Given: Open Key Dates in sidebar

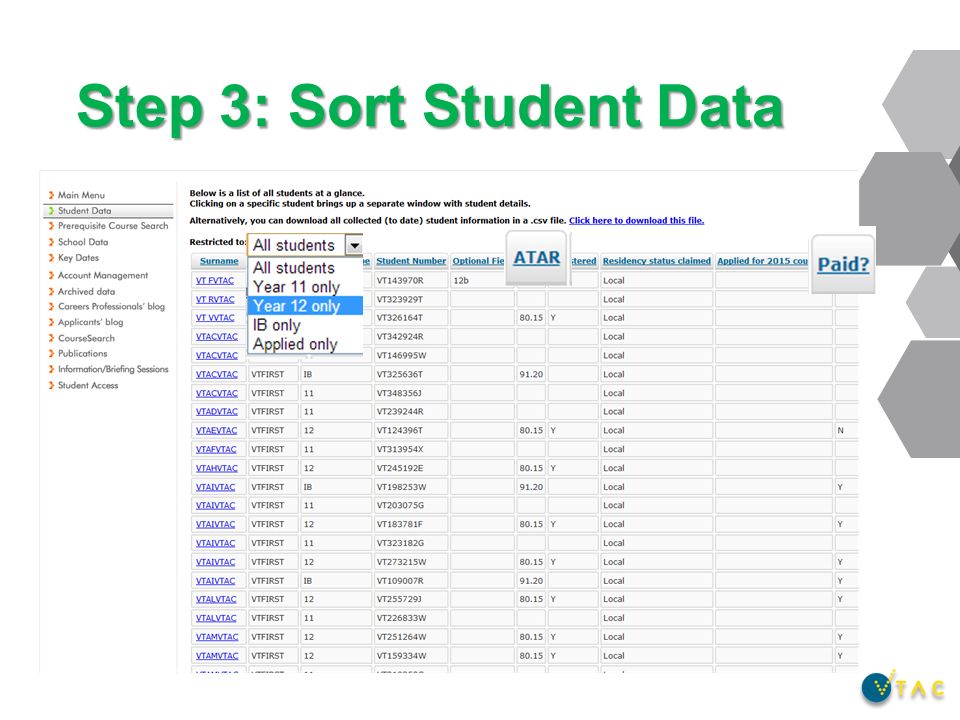Looking at the screenshot, I should click(78, 258).
